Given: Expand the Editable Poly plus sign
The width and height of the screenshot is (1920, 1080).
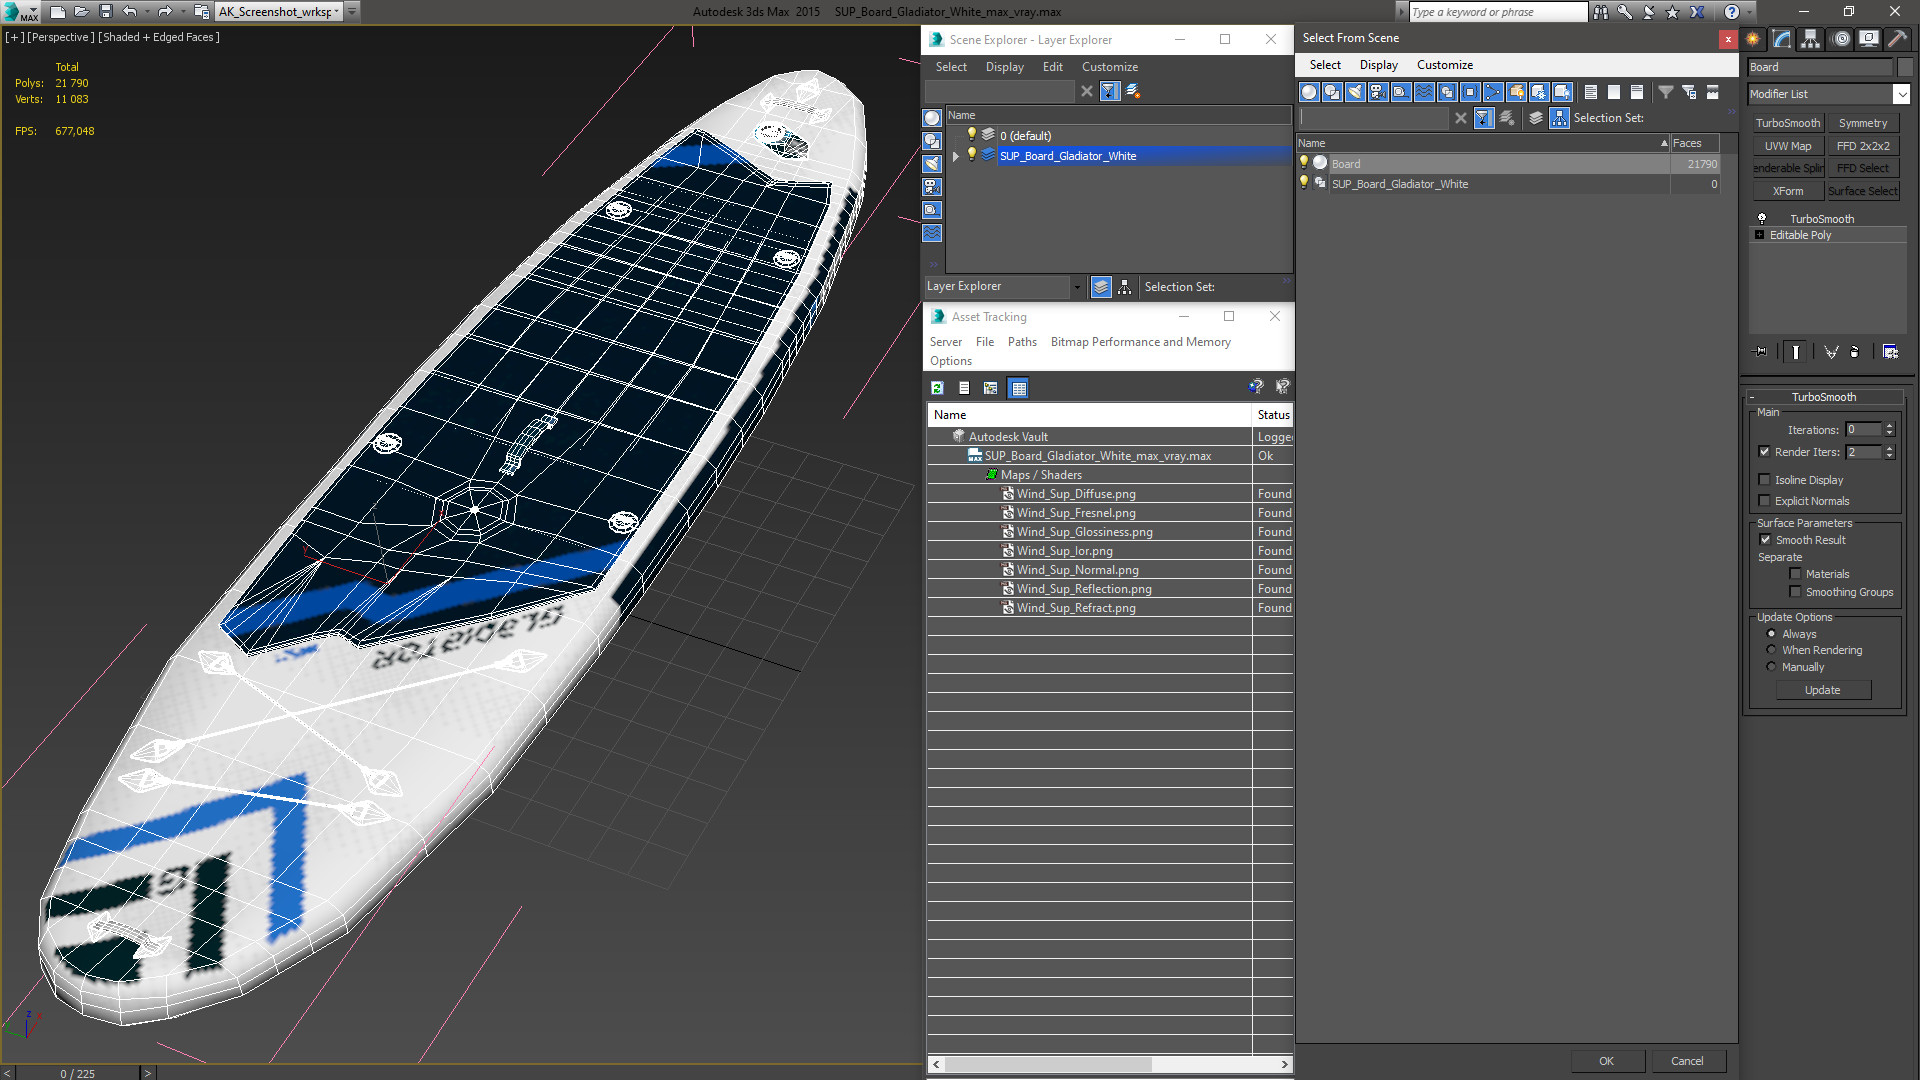Looking at the screenshot, I should click(x=1759, y=235).
